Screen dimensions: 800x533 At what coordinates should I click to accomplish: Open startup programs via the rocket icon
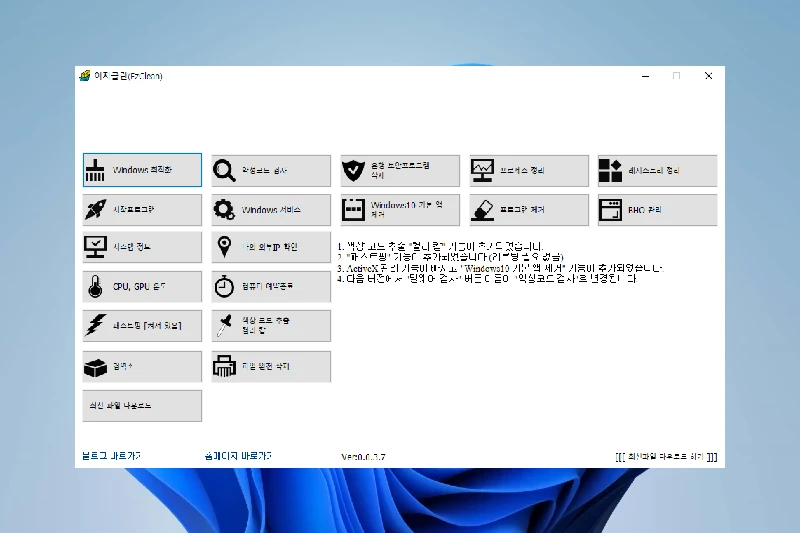tap(96, 210)
